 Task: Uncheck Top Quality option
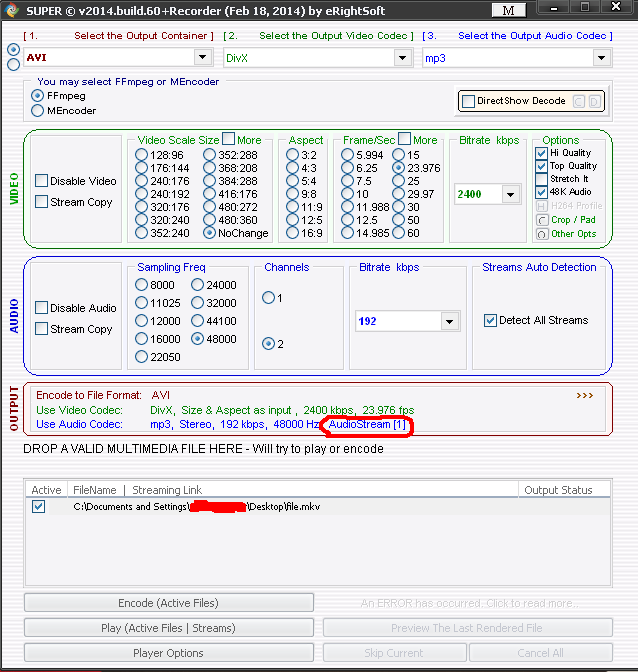(x=542, y=166)
